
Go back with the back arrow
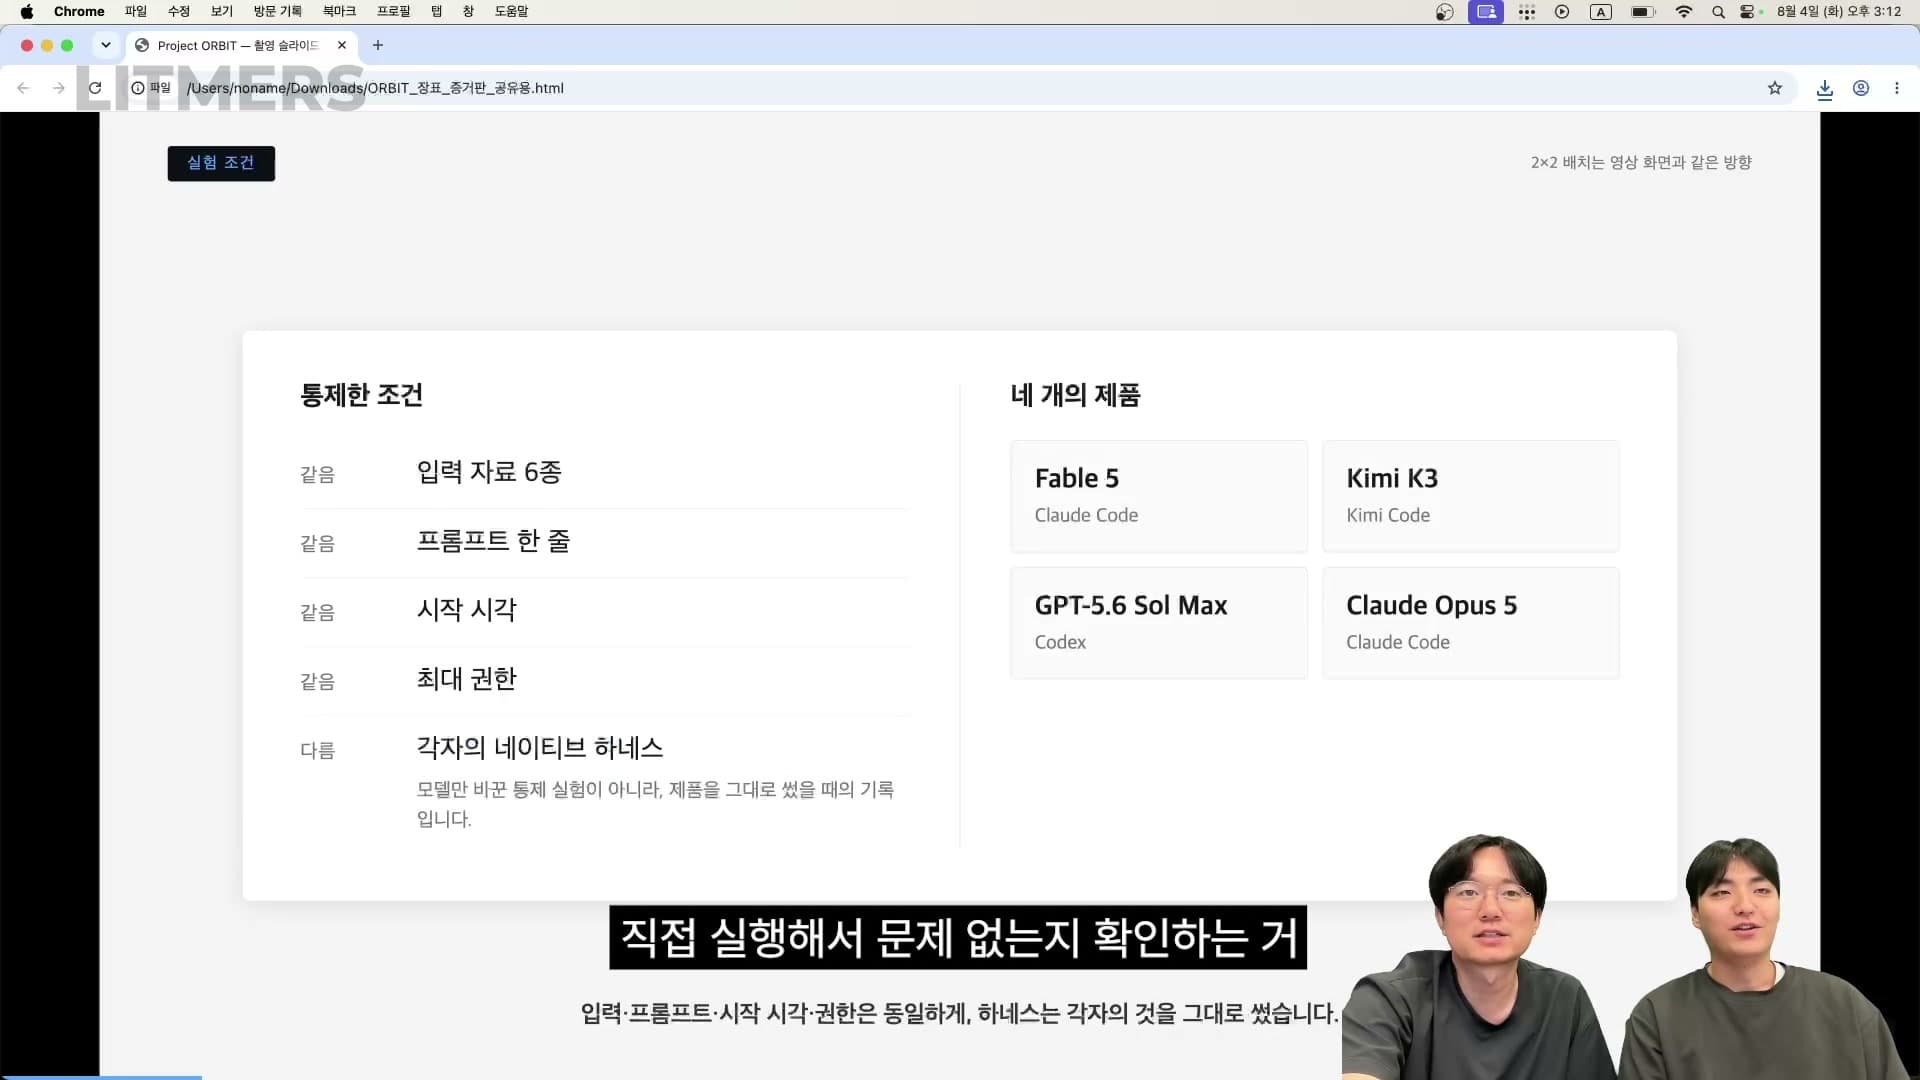(x=24, y=88)
